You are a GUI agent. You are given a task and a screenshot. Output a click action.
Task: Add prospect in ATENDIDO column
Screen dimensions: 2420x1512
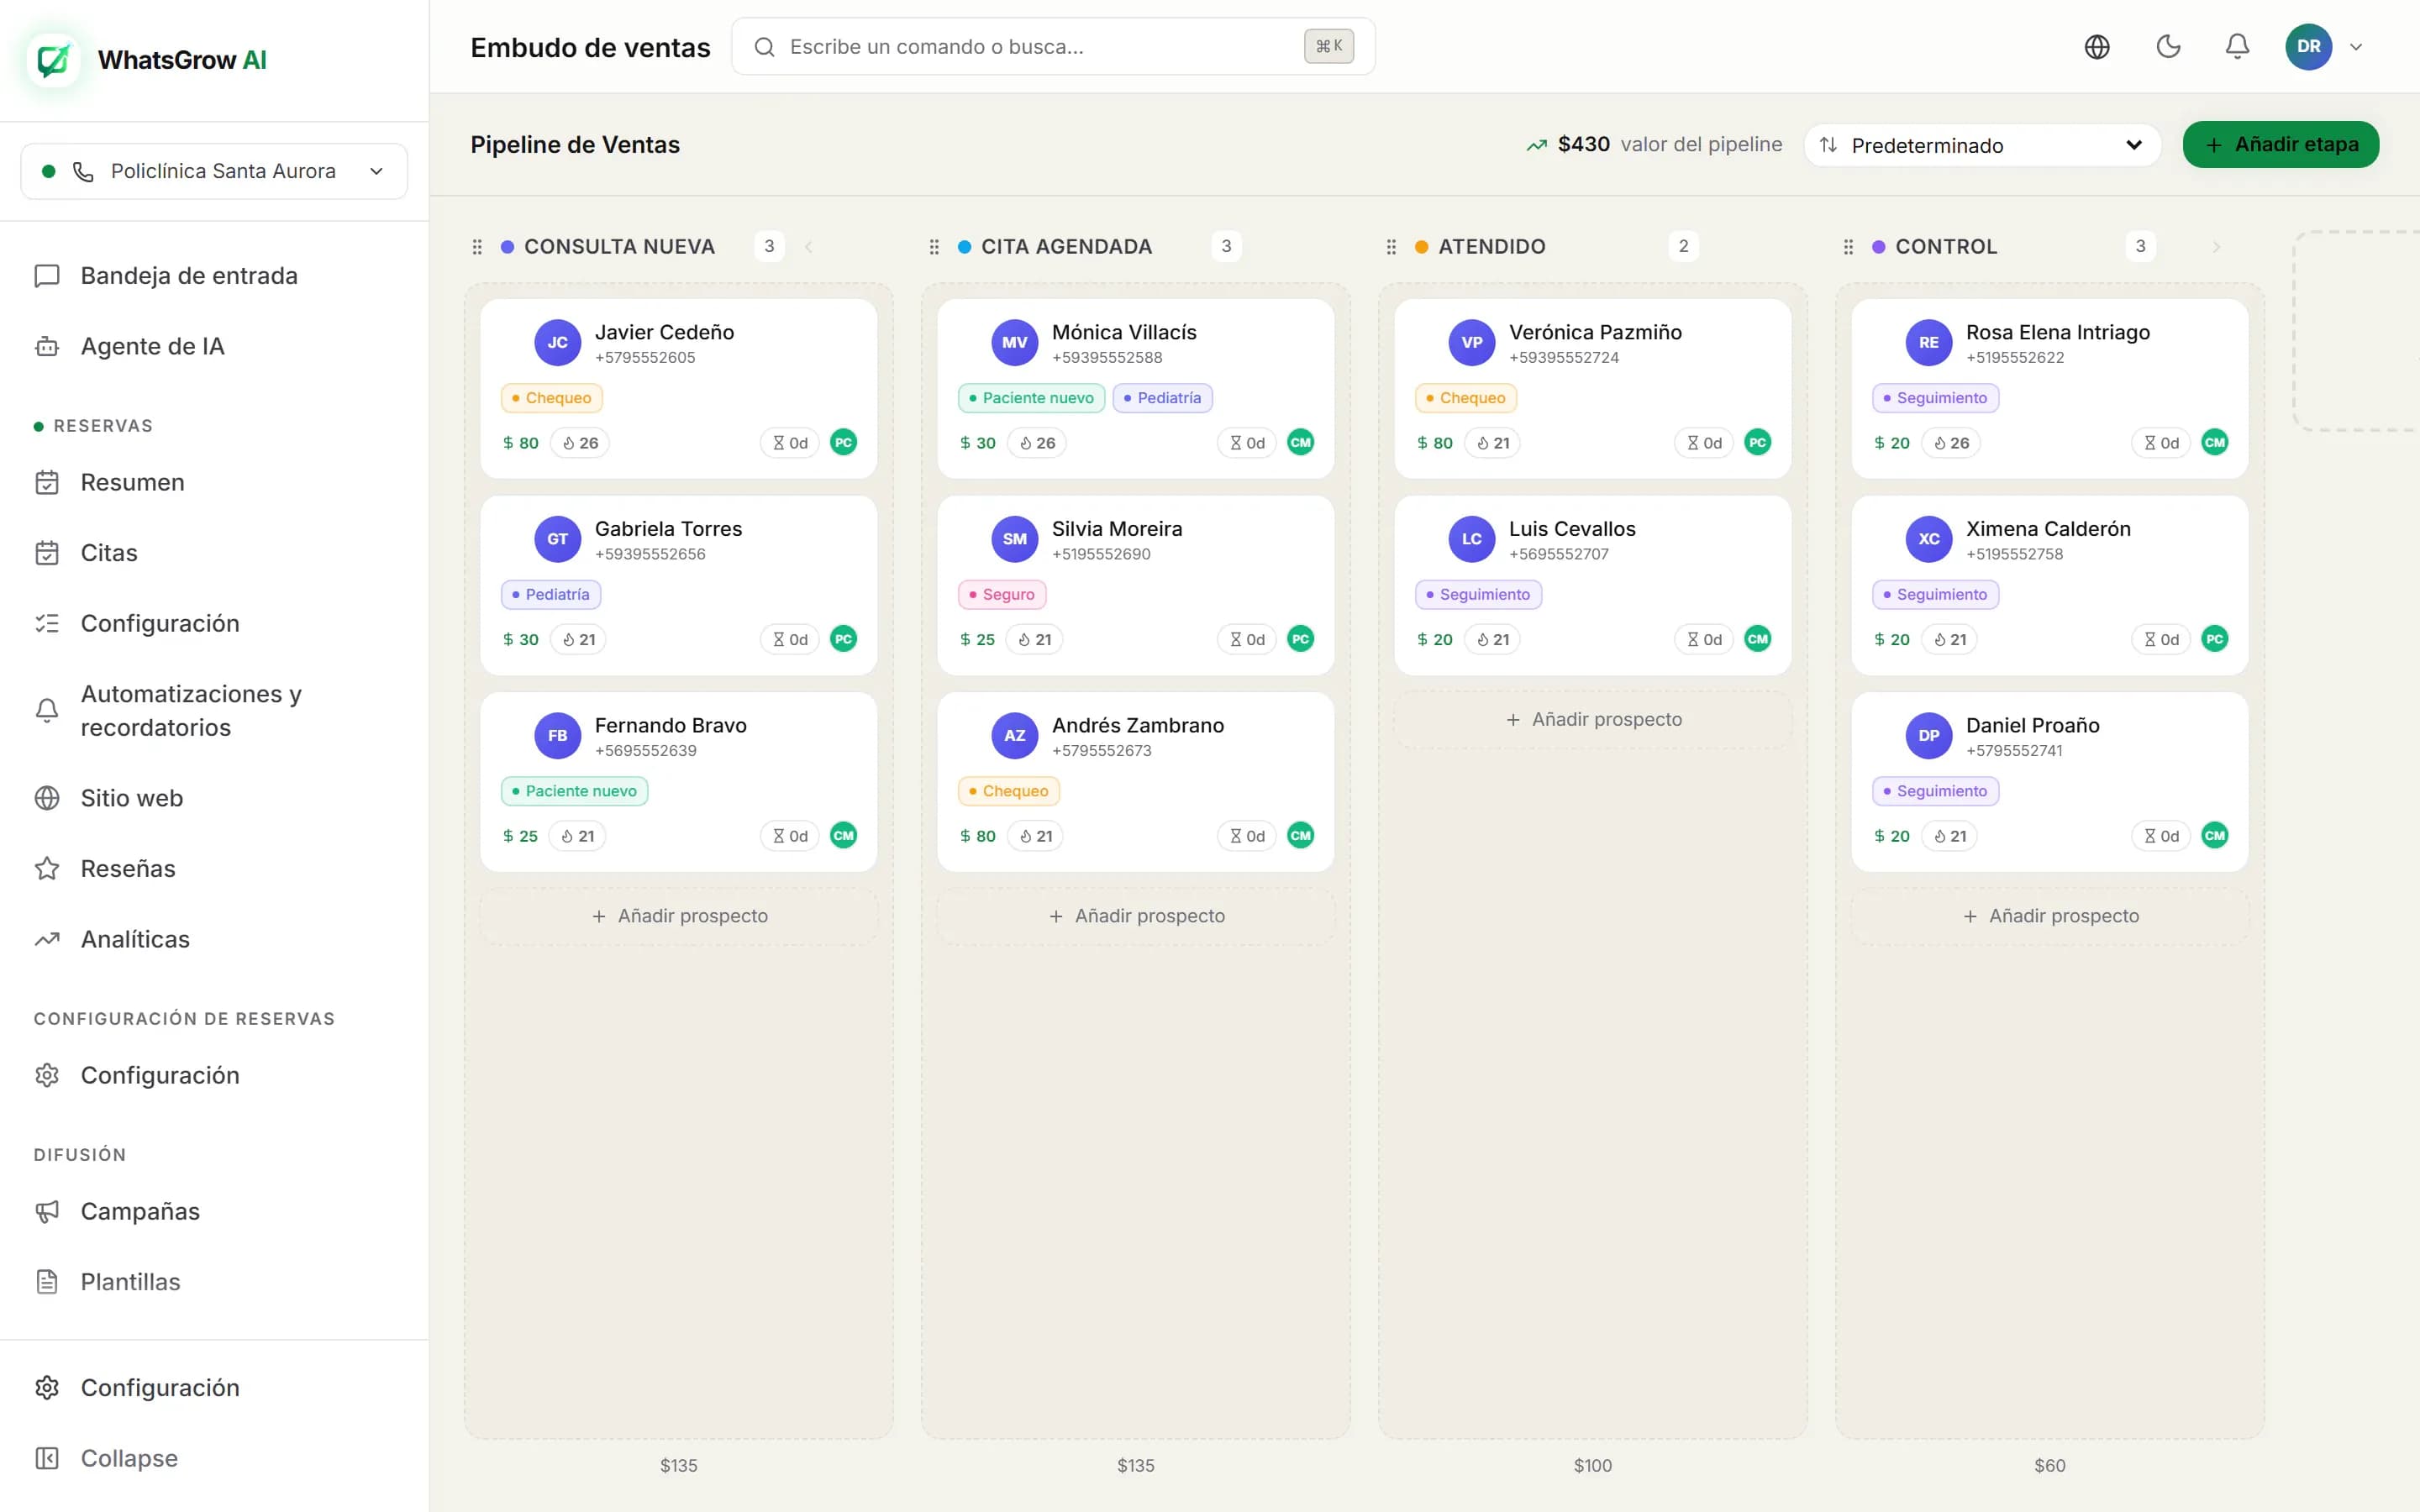point(1593,719)
